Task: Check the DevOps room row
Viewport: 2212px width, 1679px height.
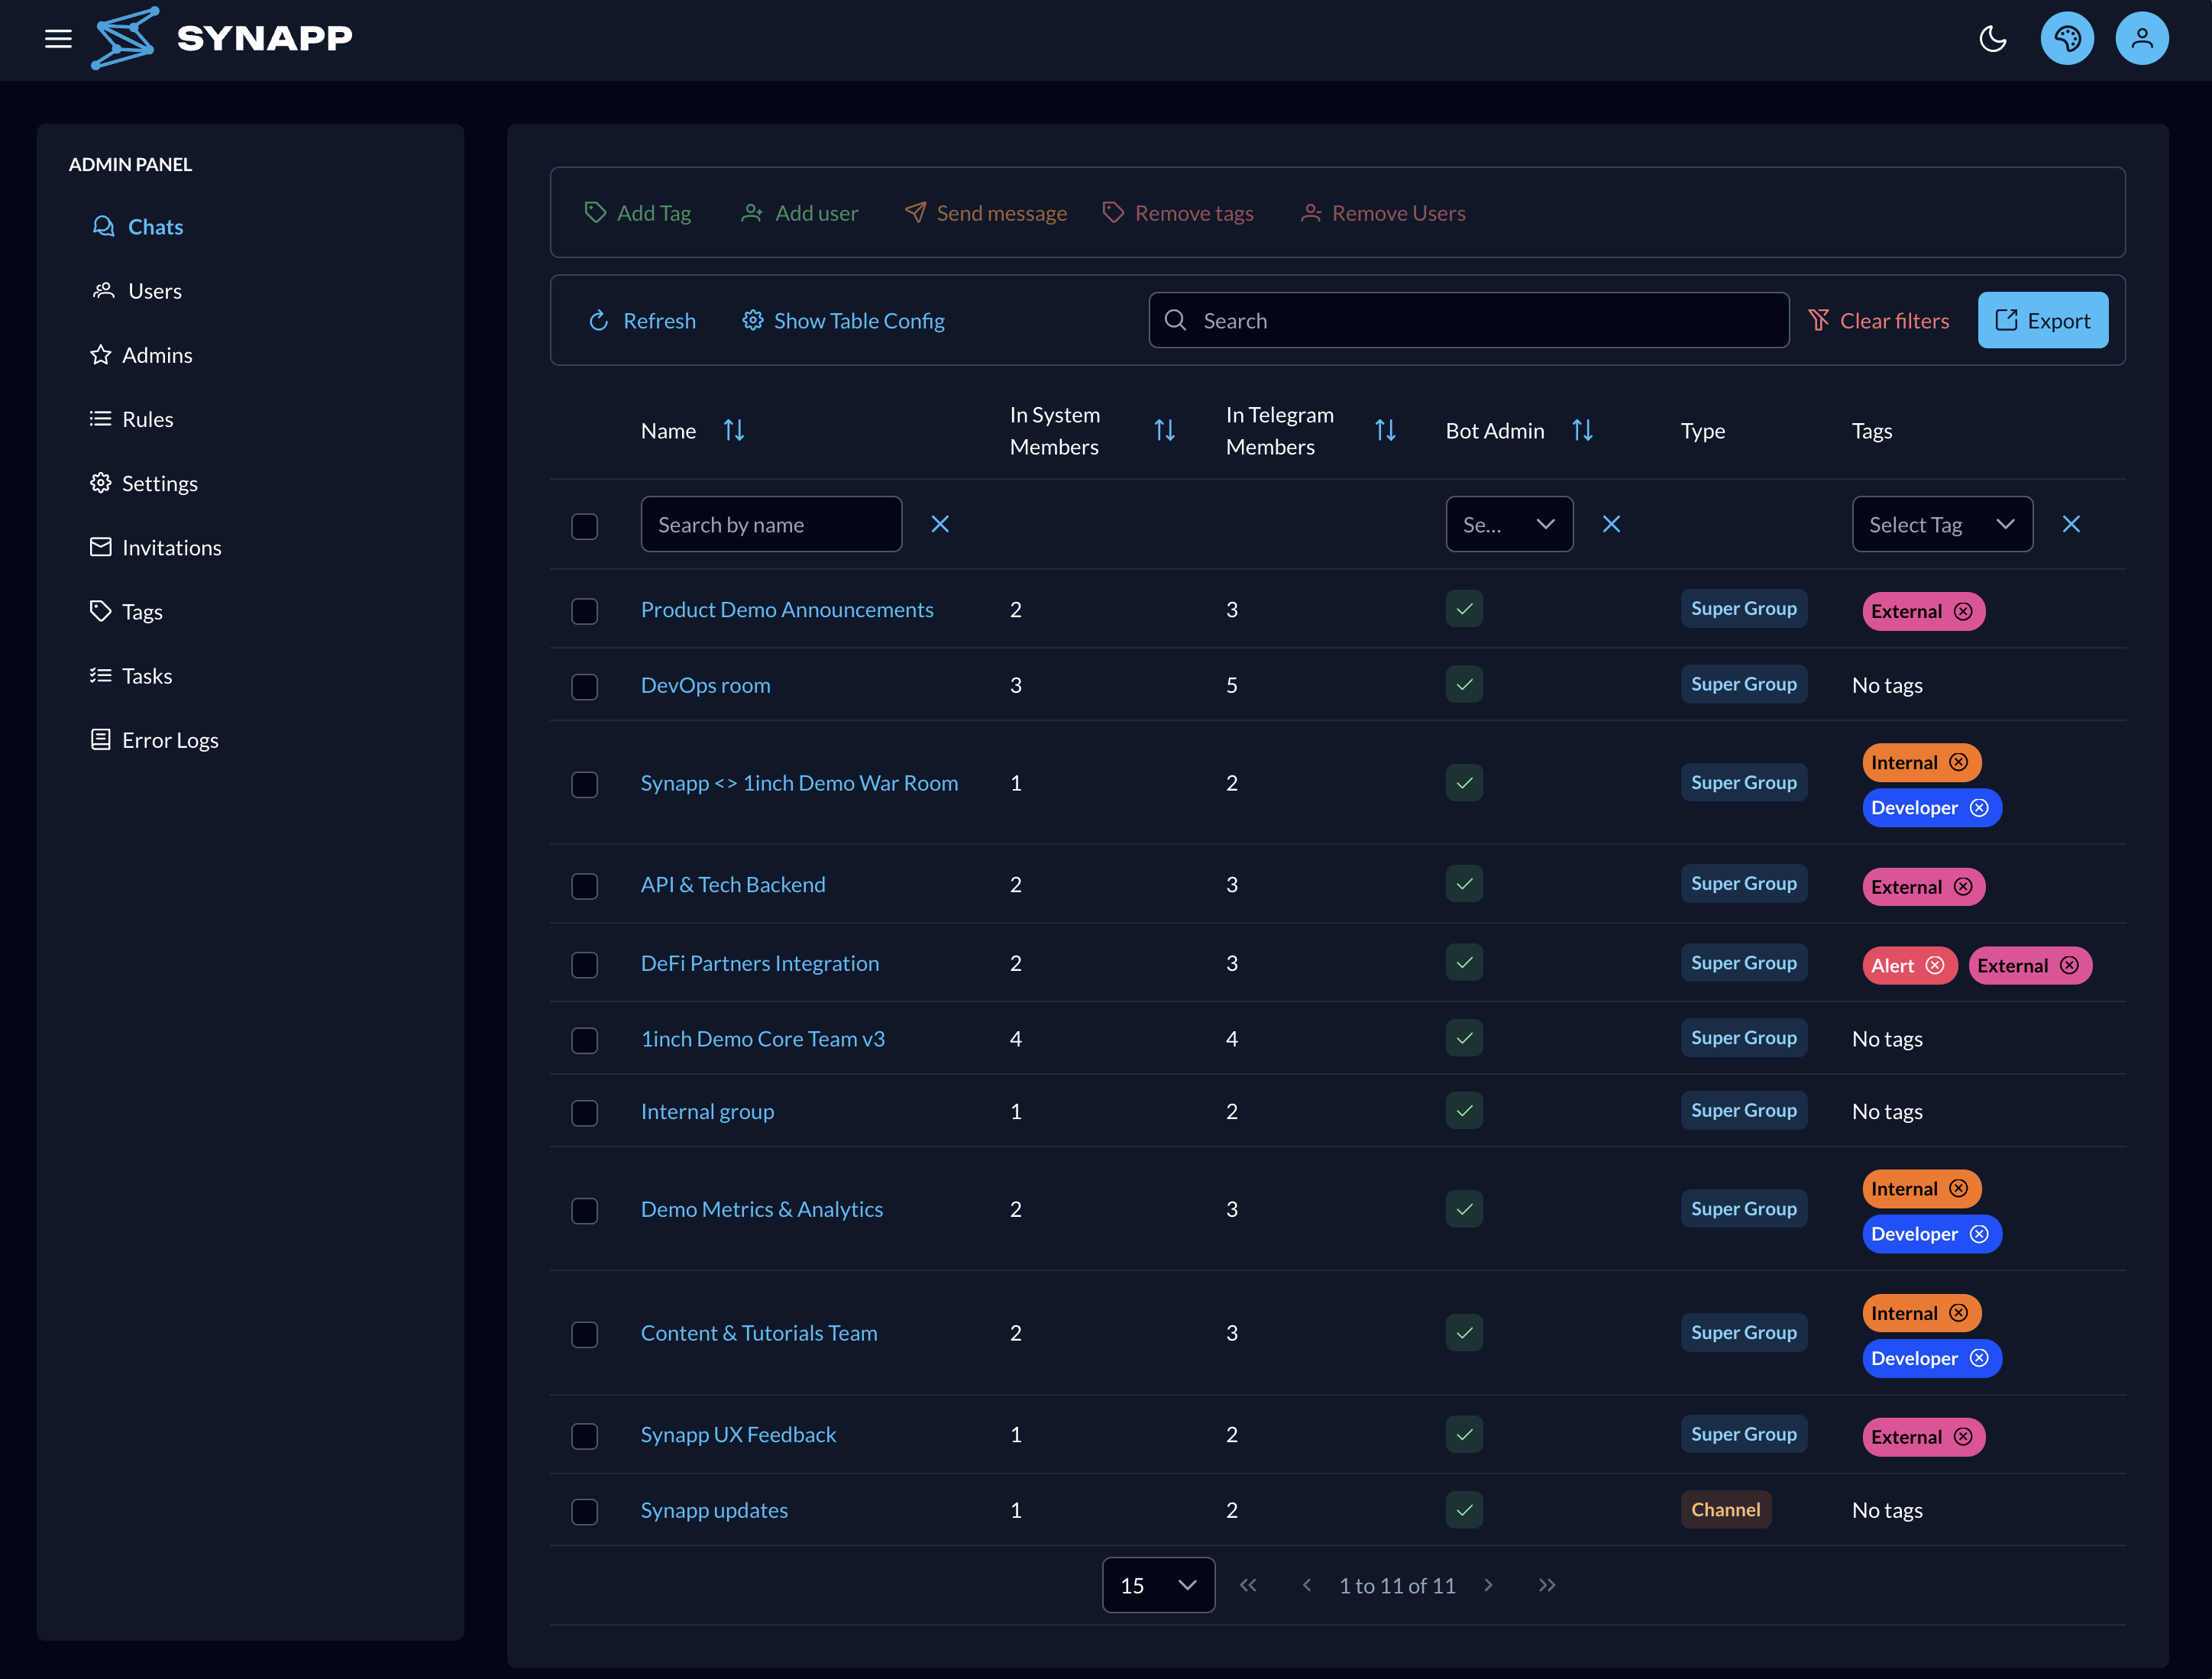Action: click(x=584, y=687)
